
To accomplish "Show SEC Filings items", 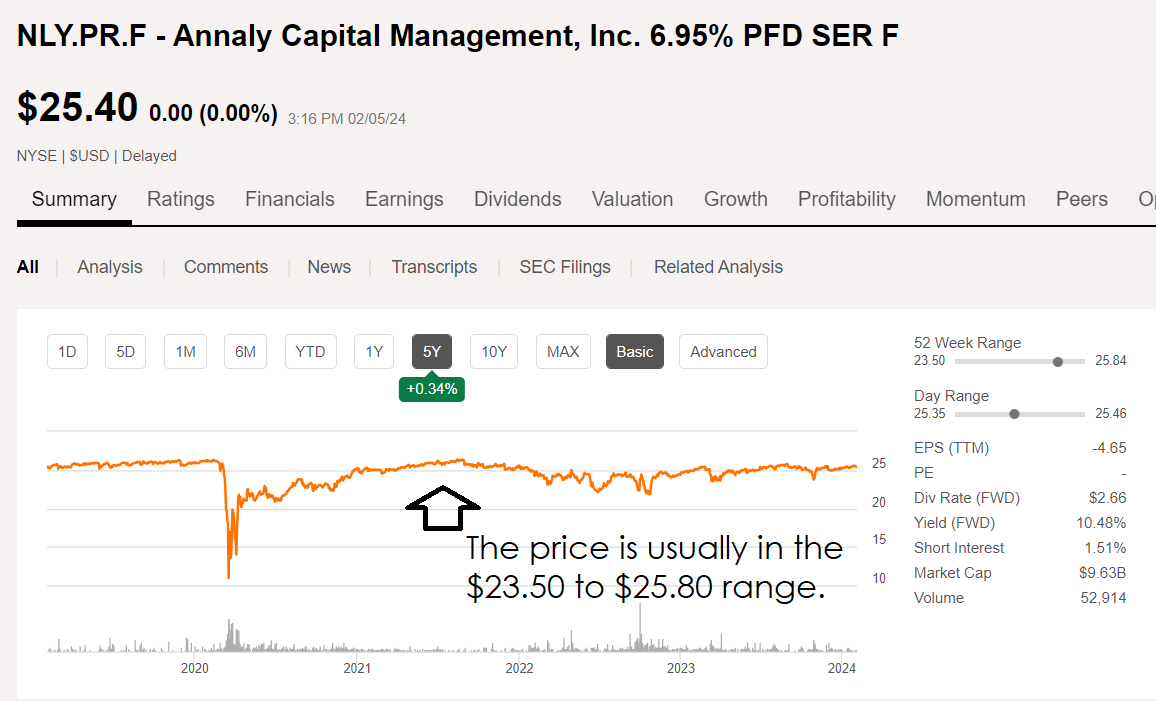I will click(565, 267).
